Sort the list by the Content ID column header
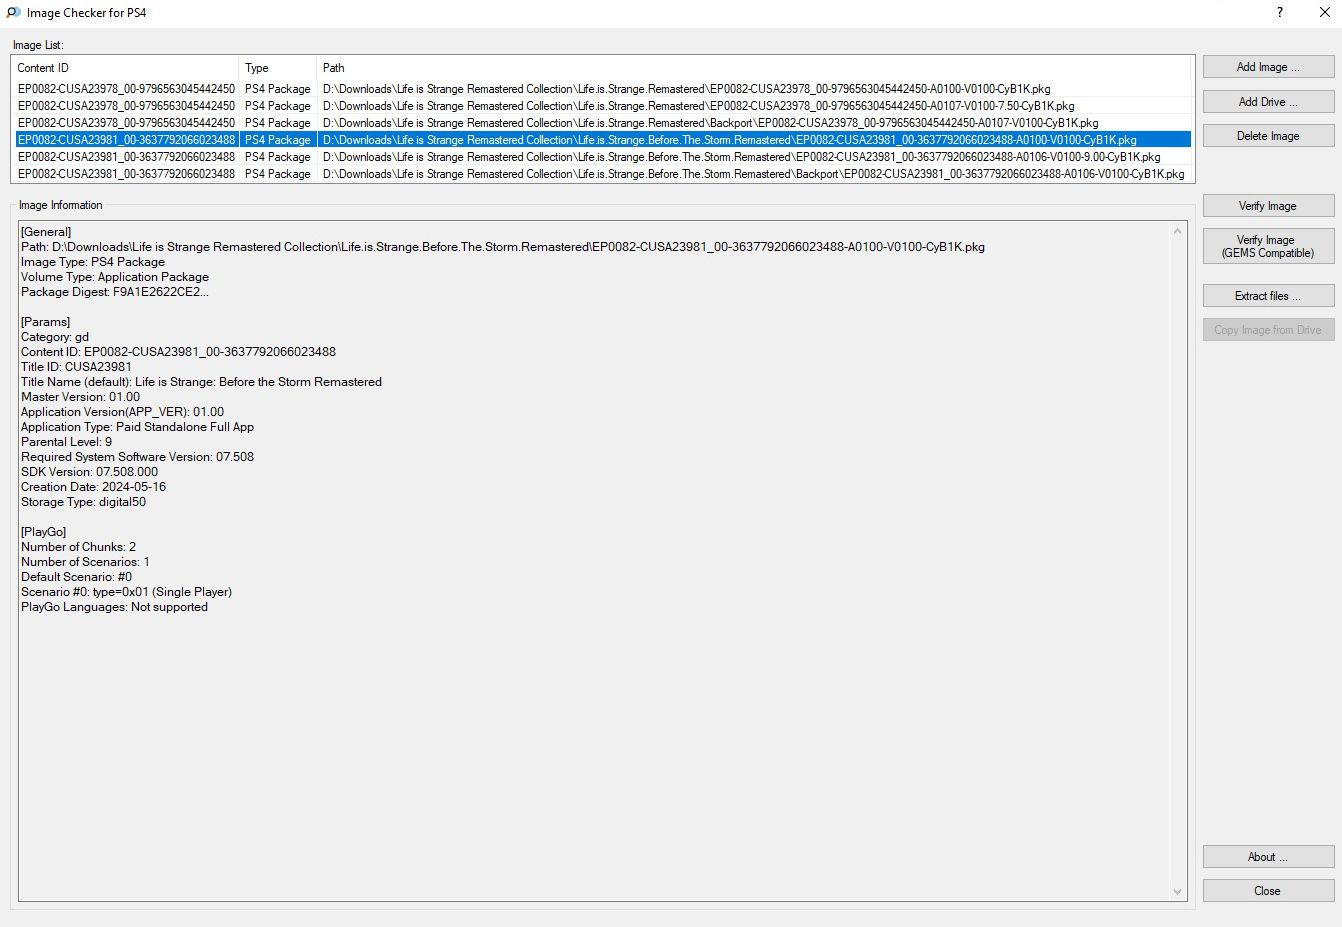The image size is (1342, 927). (125, 68)
